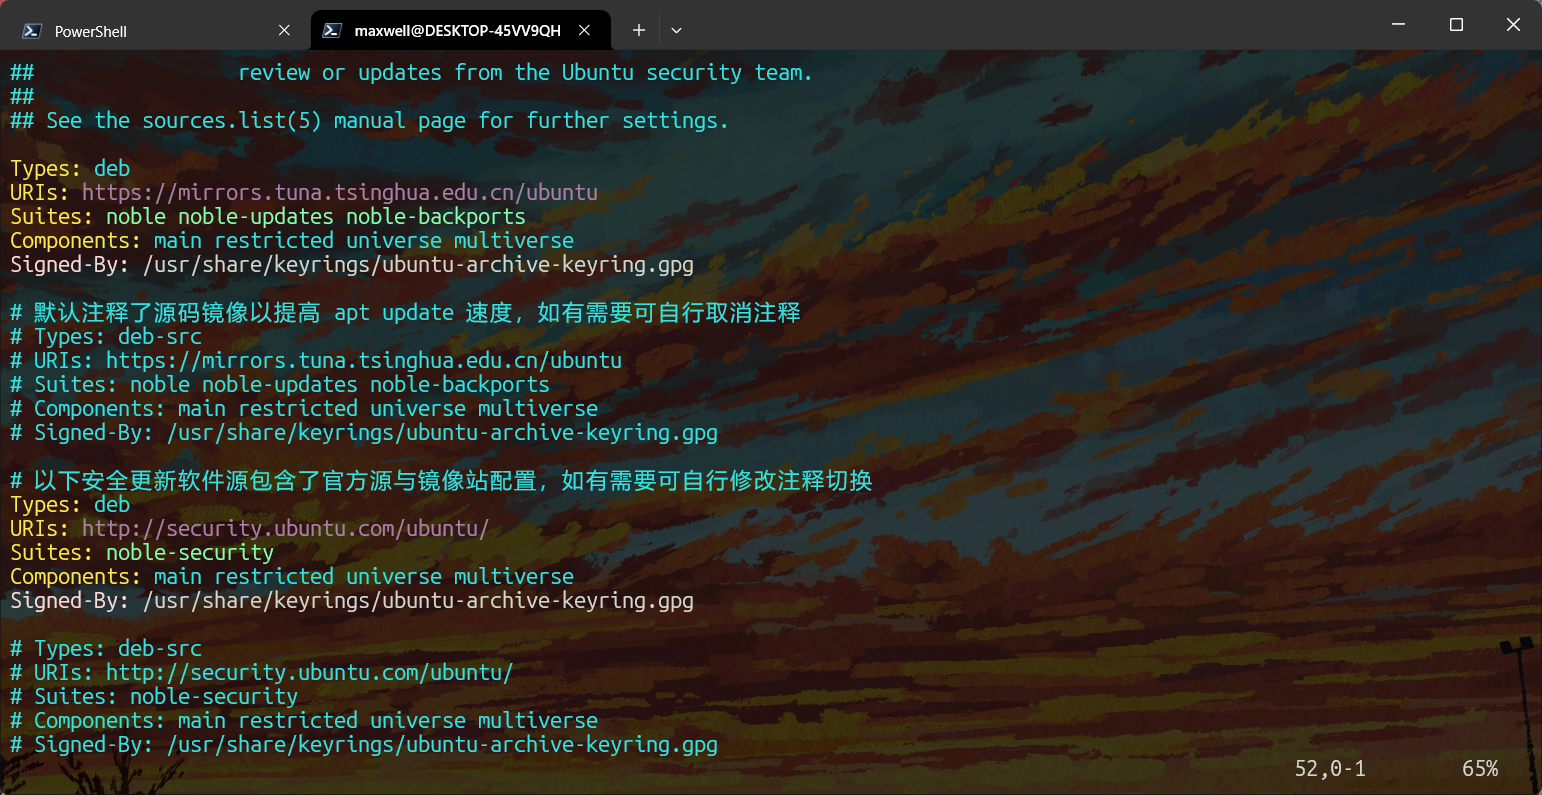Click the 'See the sources.list(5) manual page' line
This screenshot has width=1542, height=795.
click(370, 120)
